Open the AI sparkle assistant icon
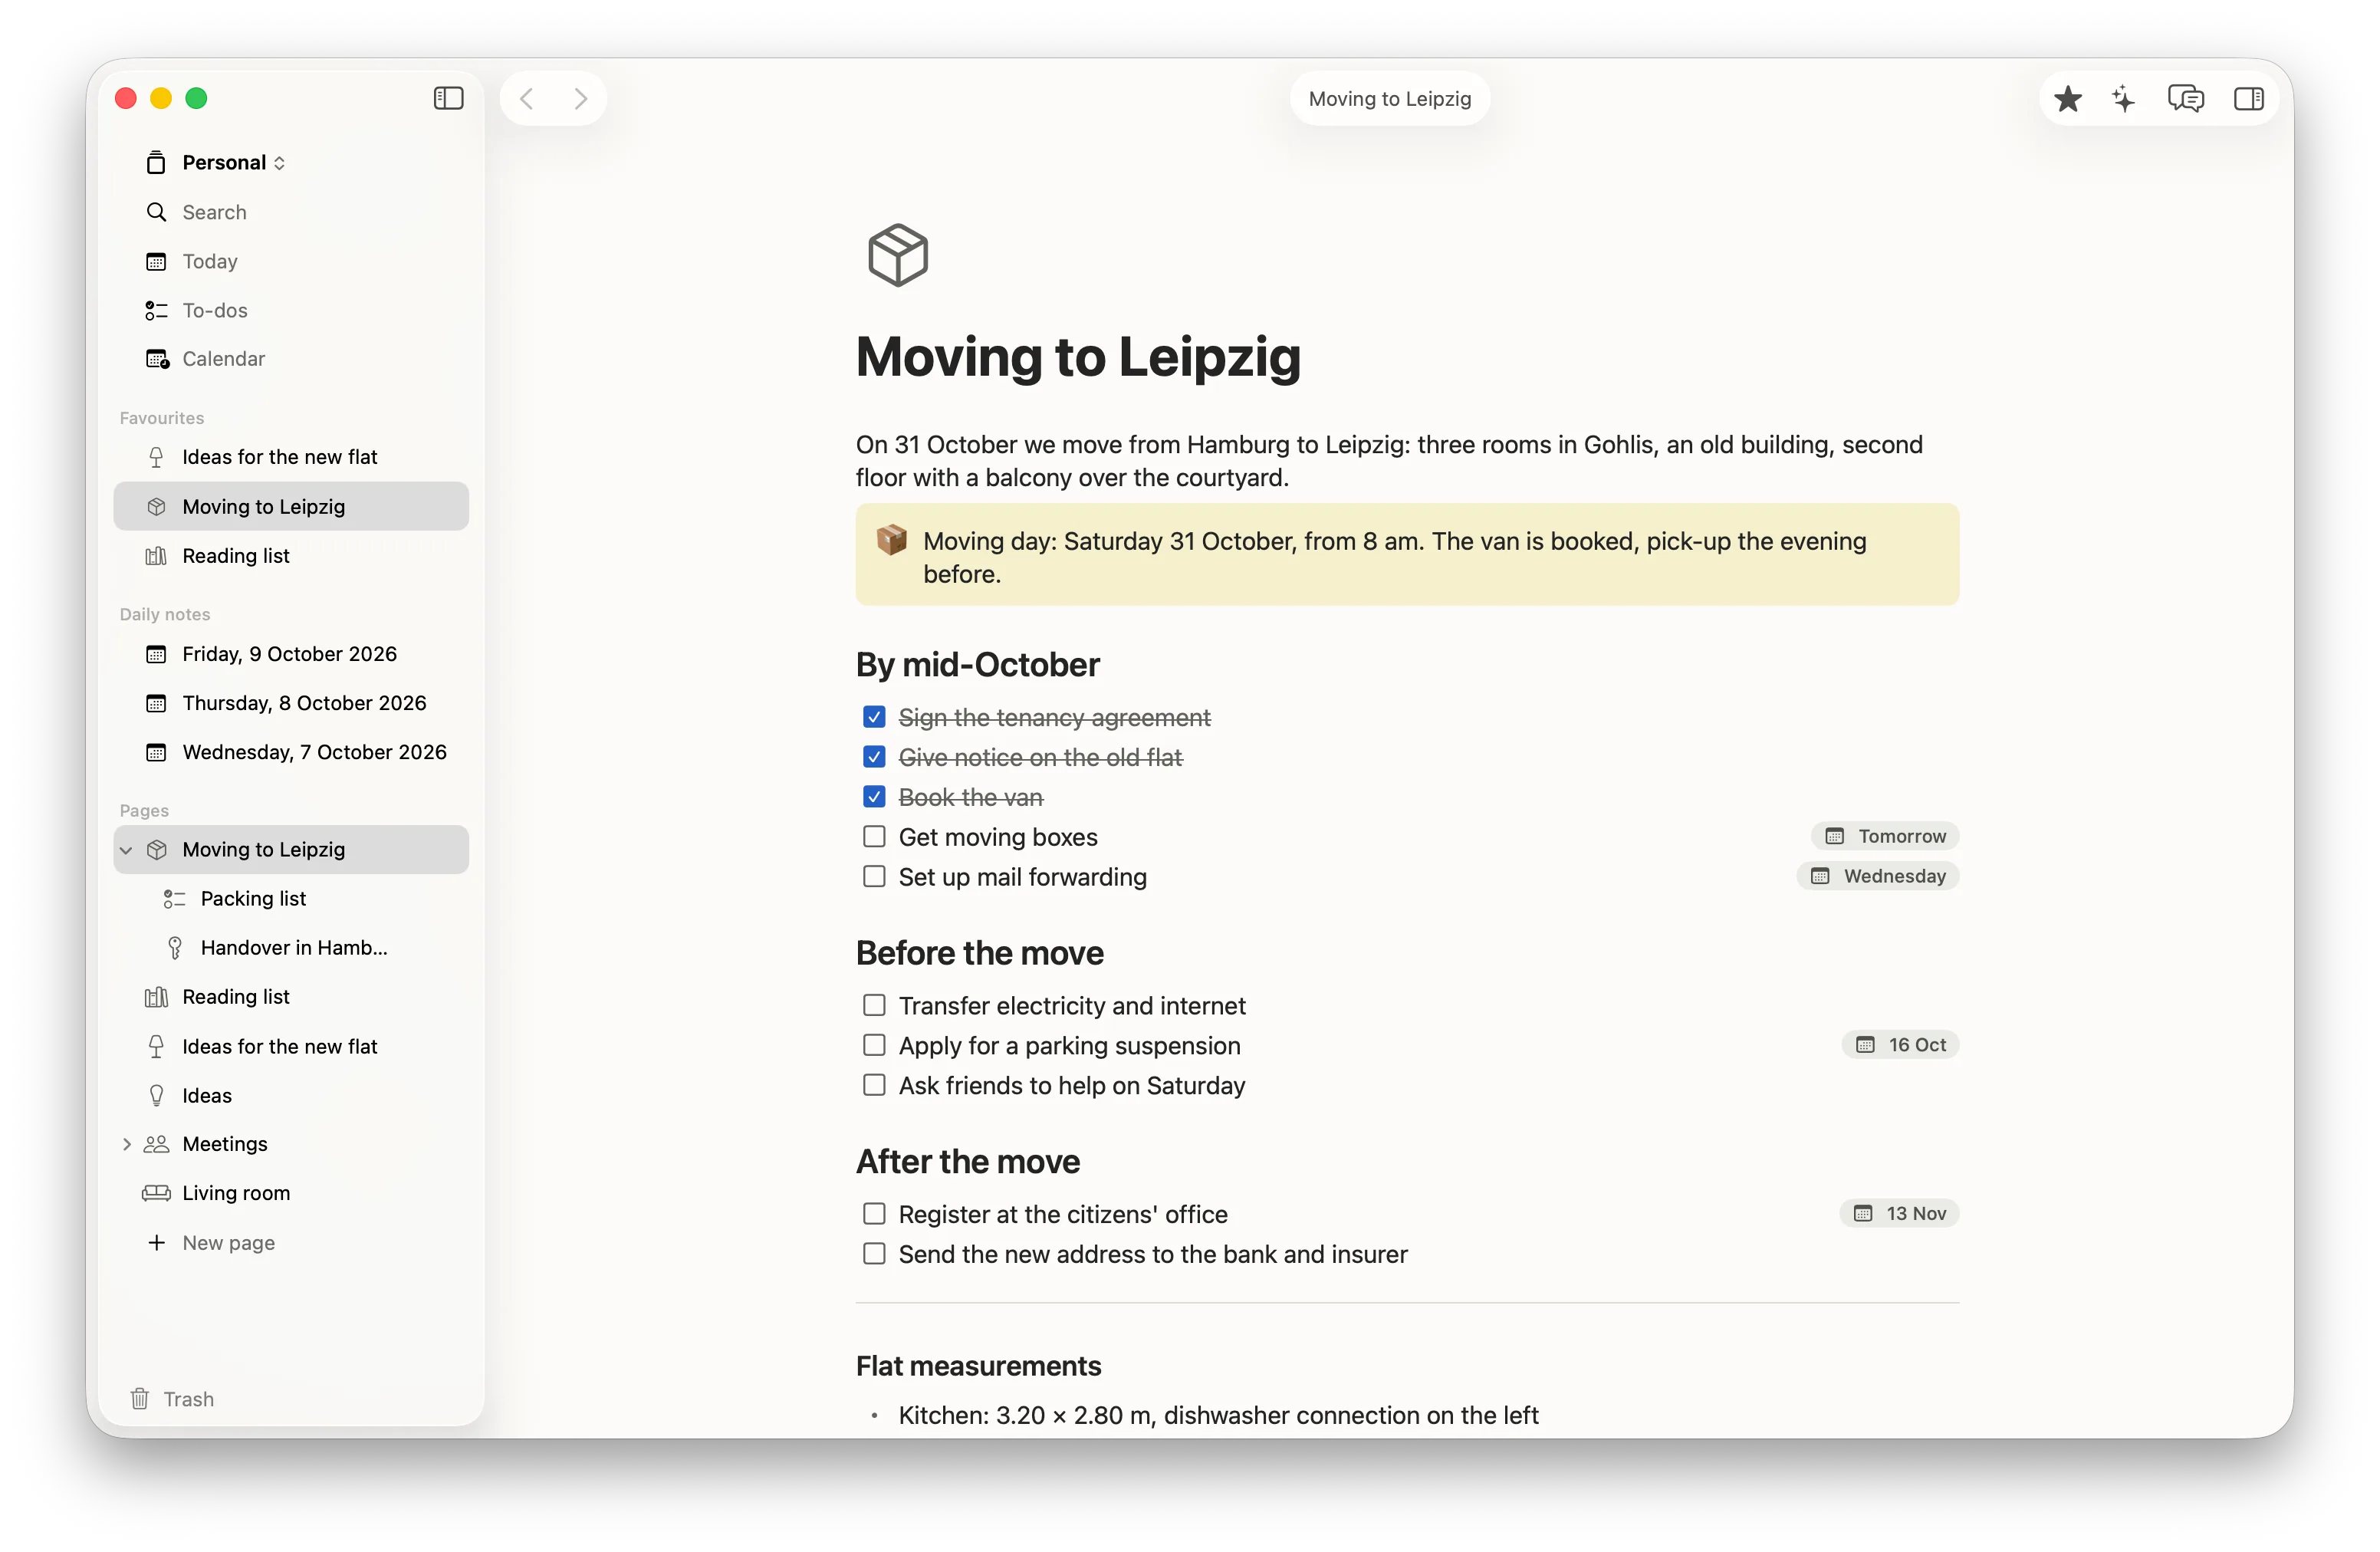Image resolution: width=2380 pixels, height=1552 pixels. (x=2124, y=98)
